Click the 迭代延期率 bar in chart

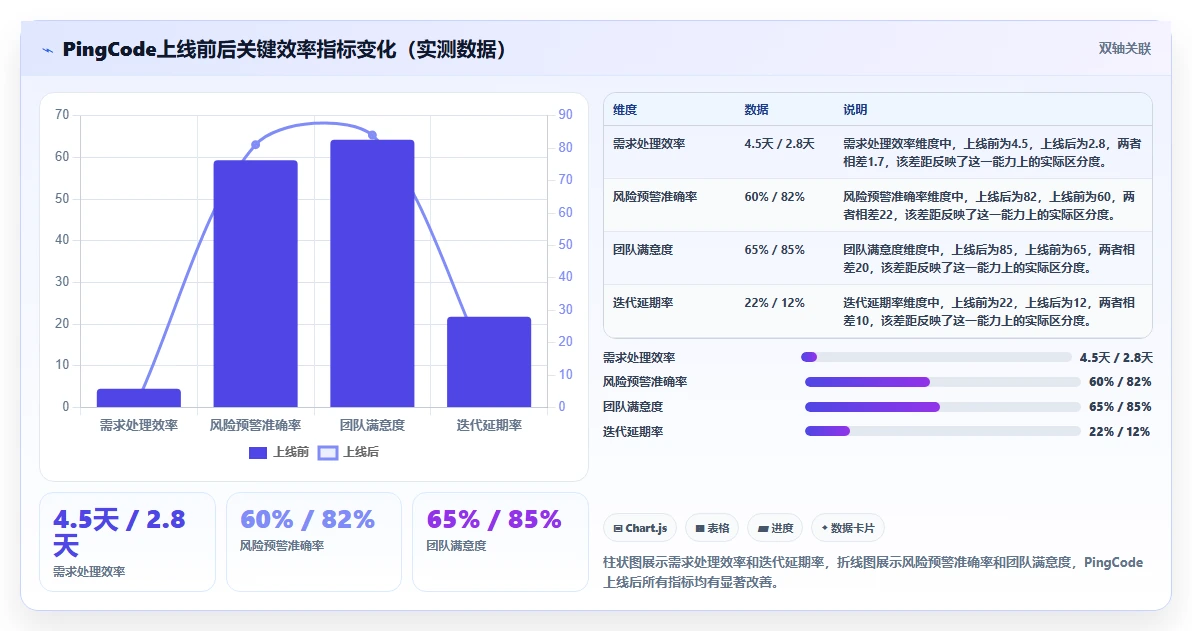click(x=489, y=362)
